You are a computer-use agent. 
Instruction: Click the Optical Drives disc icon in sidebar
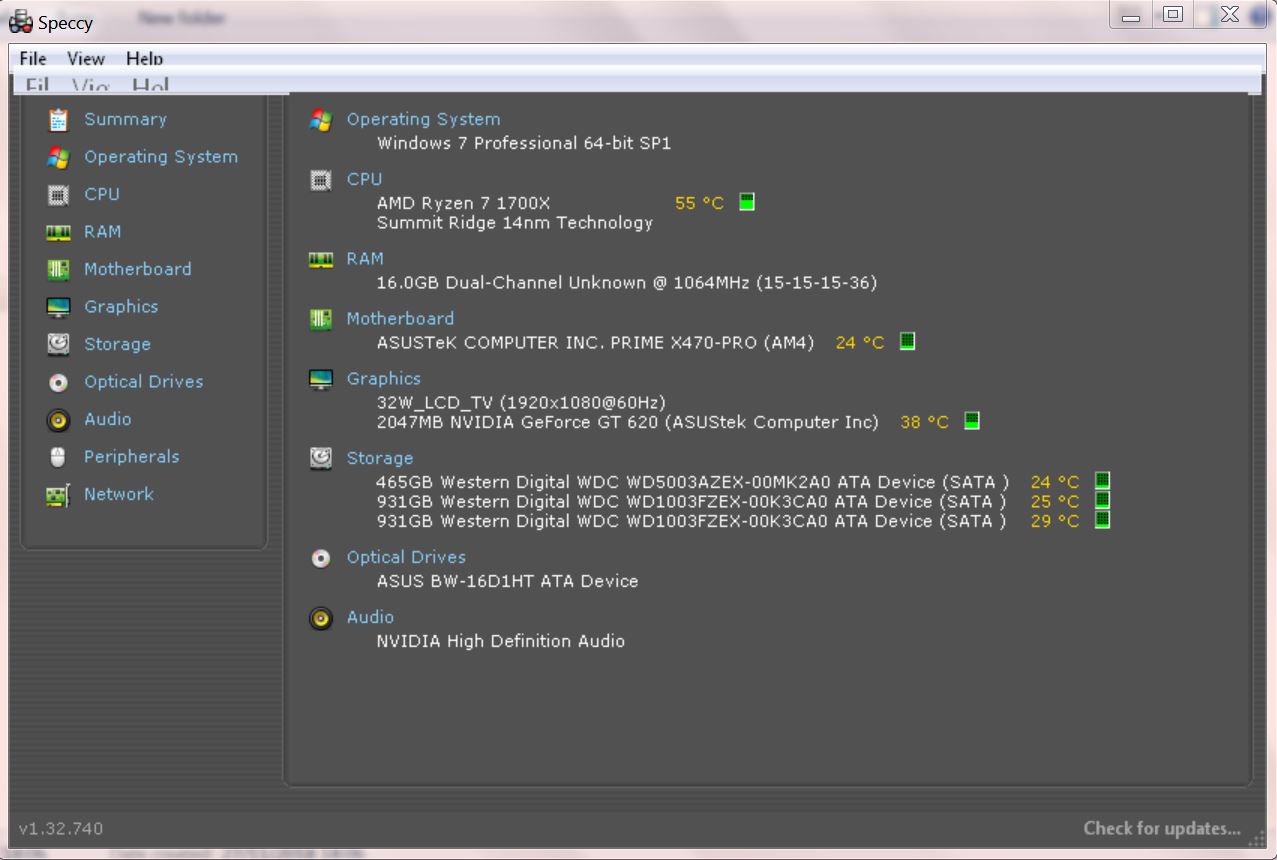pos(58,382)
